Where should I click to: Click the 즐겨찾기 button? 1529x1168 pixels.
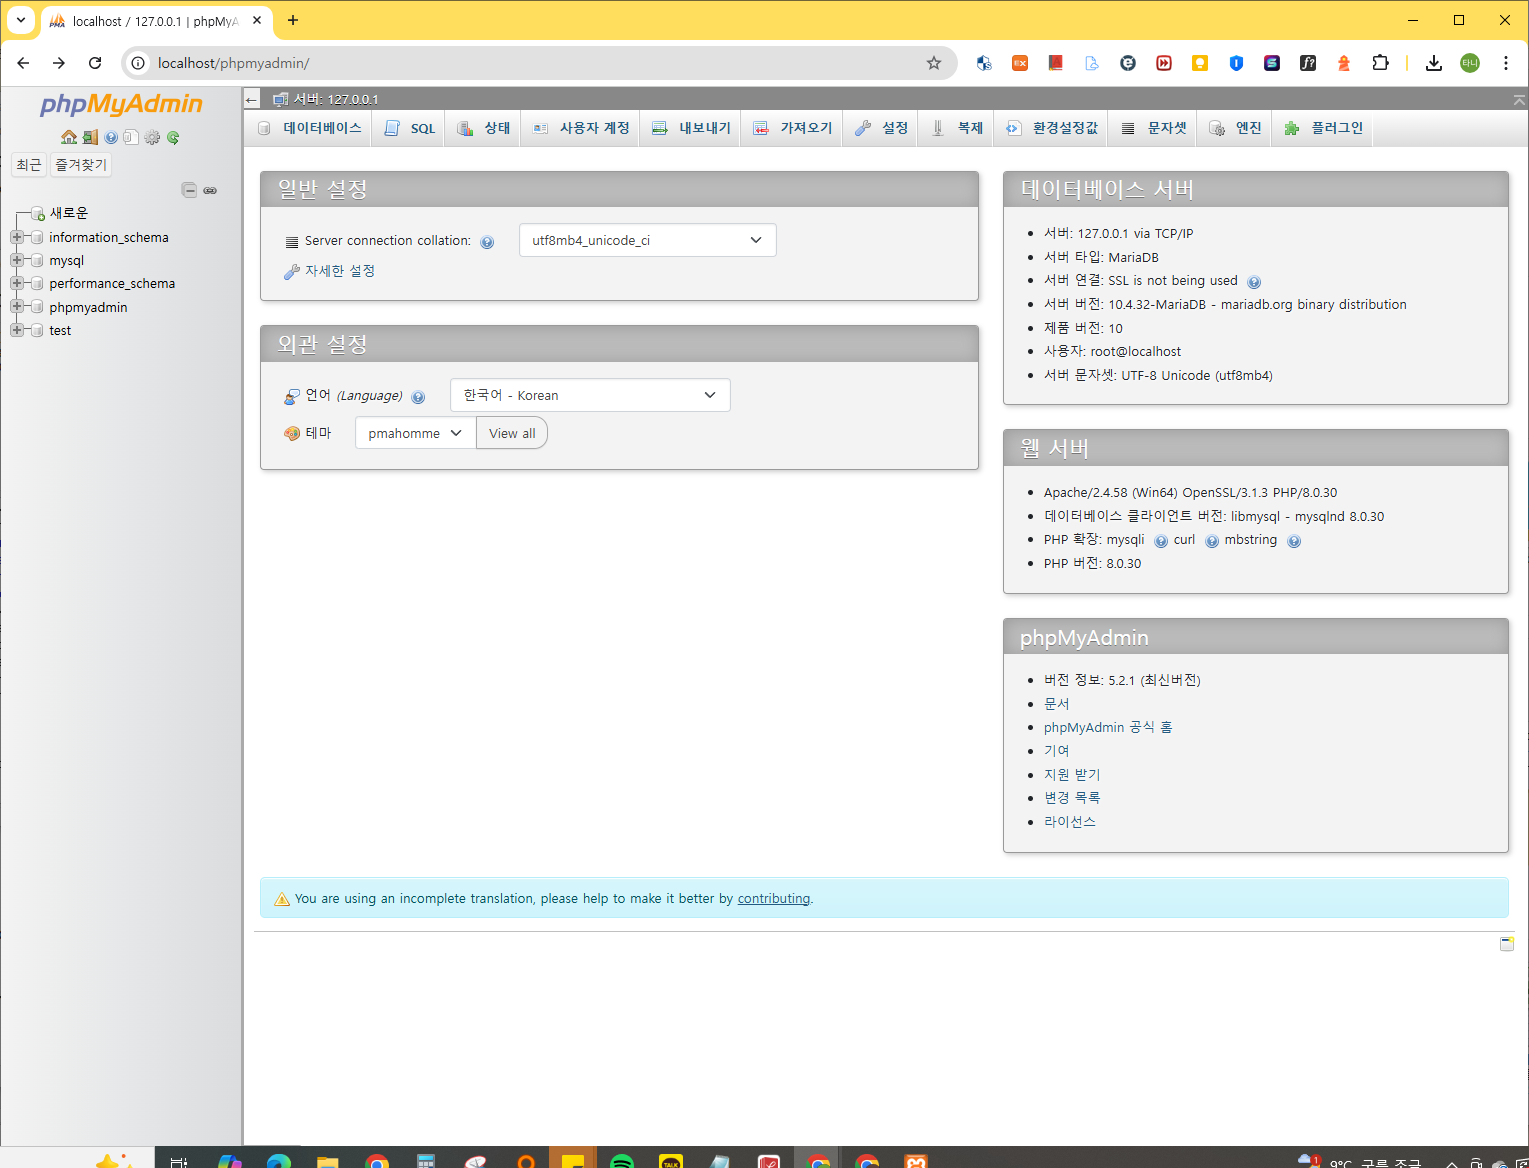coord(81,165)
